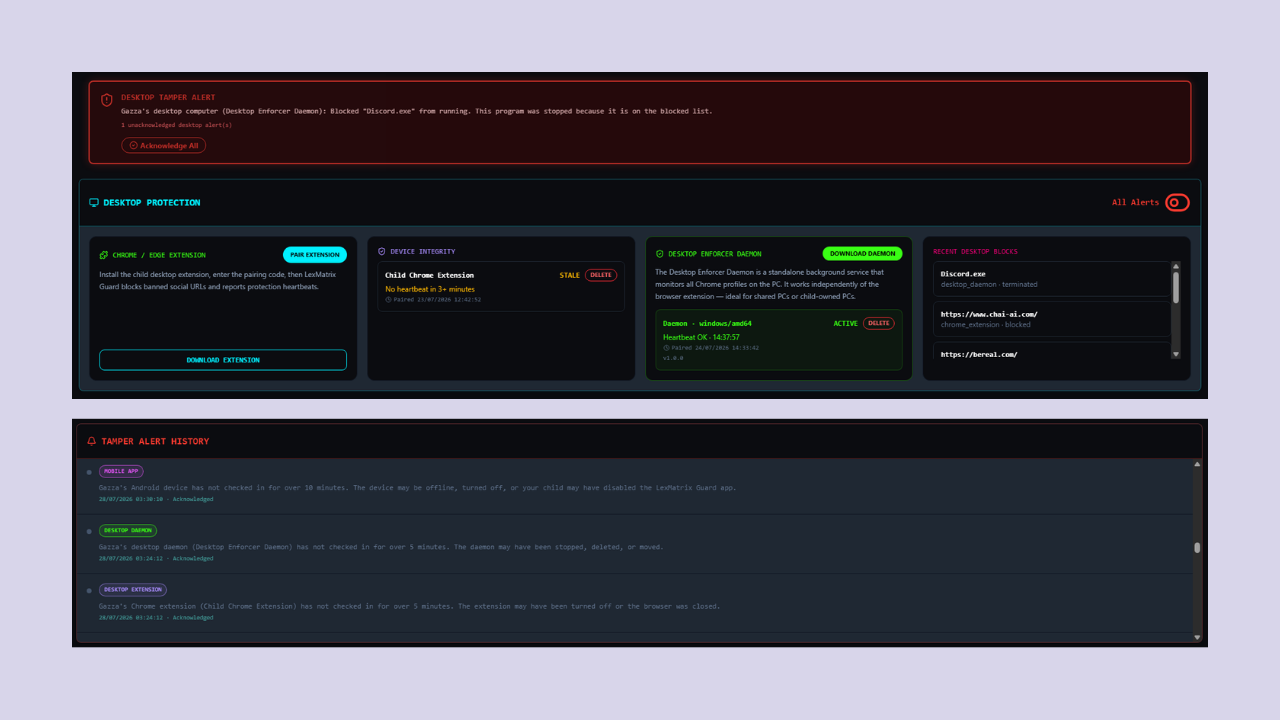Click the desktop daemon not checked in alert message
This screenshot has width=1280, height=720.
coord(381,547)
